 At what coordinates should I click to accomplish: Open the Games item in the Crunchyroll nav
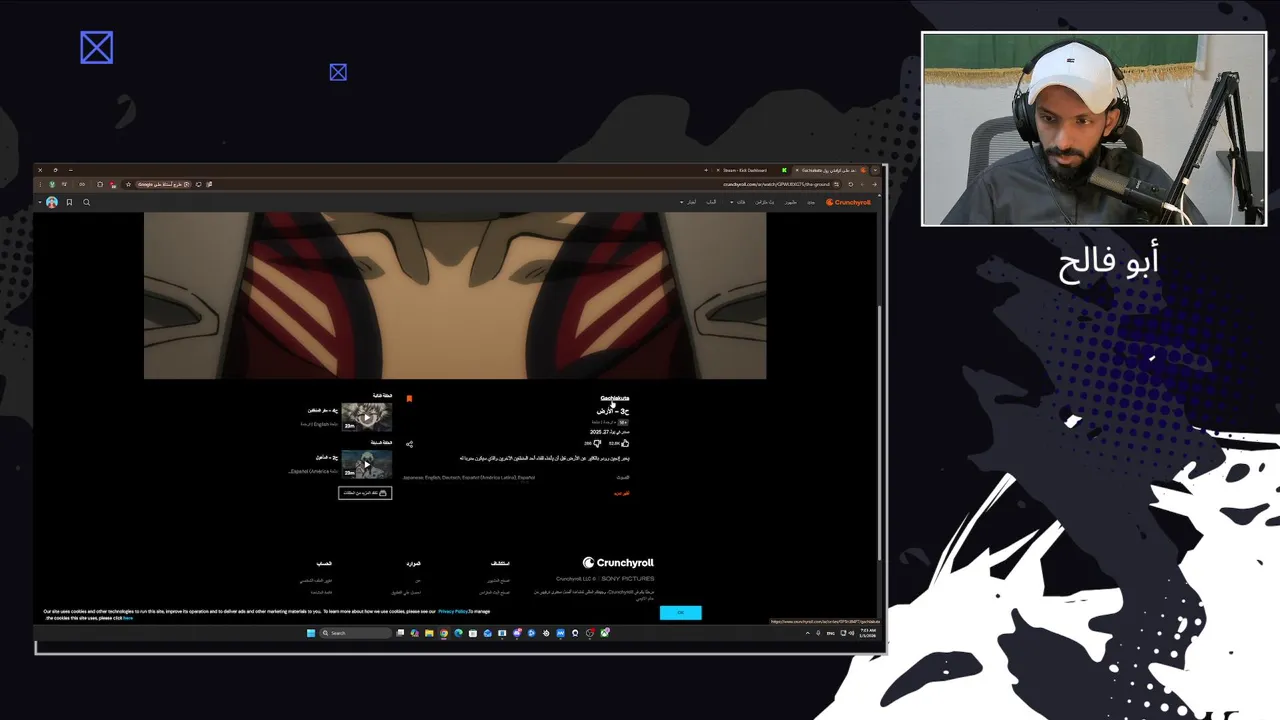point(711,202)
